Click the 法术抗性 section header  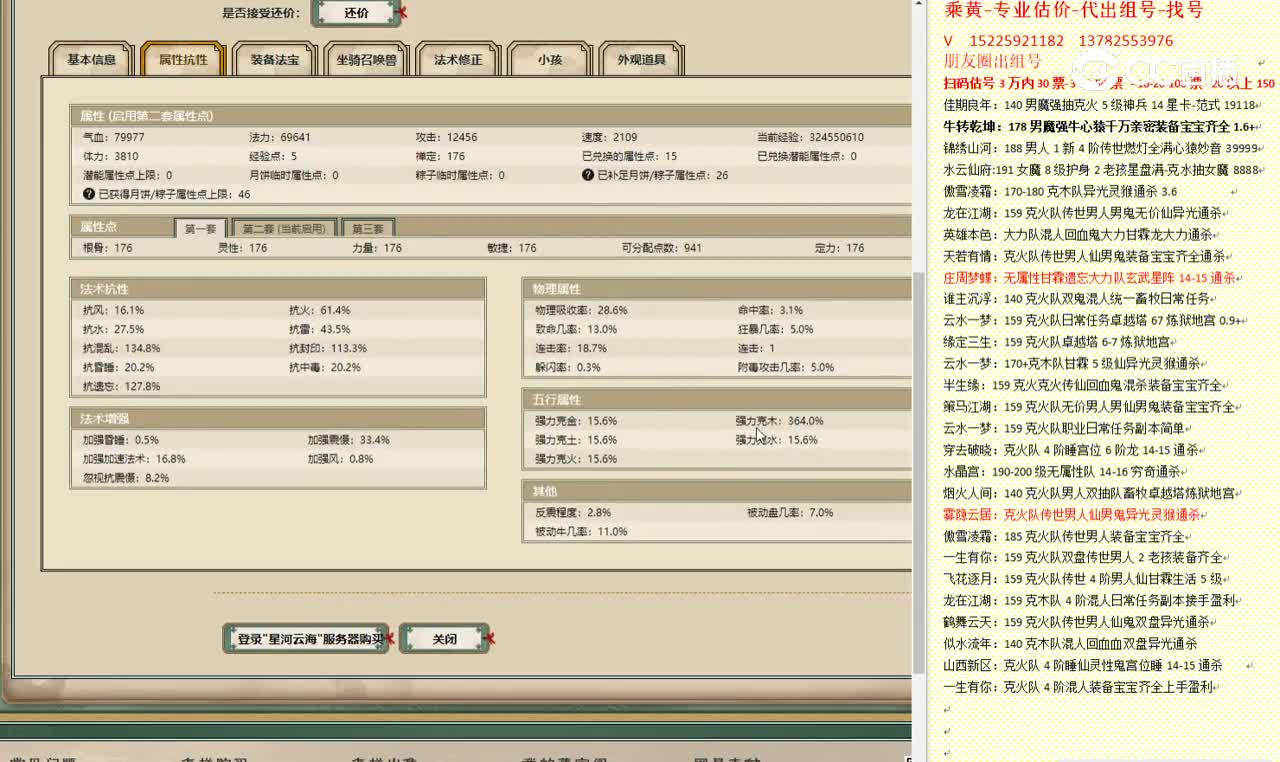point(277,288)
